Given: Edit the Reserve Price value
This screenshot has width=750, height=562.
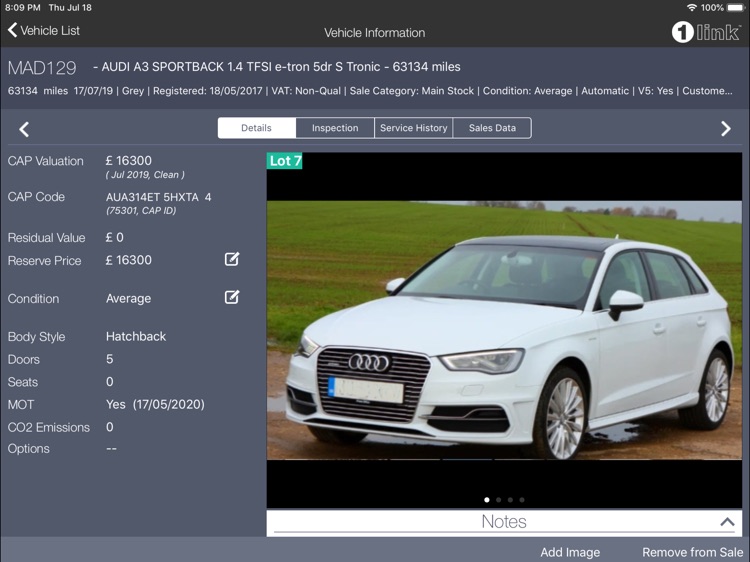Looking at the screenshot, I should point(232,259).
